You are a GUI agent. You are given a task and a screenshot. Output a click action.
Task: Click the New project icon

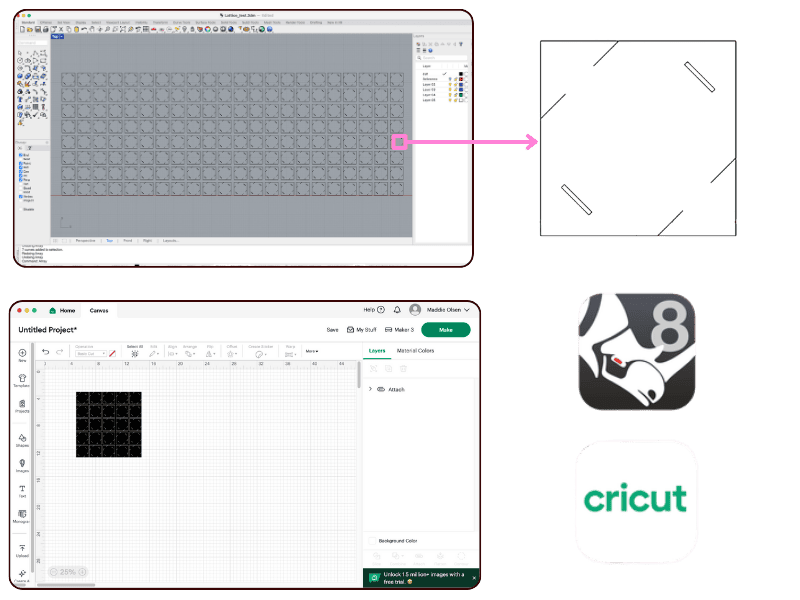click(22, 355)
